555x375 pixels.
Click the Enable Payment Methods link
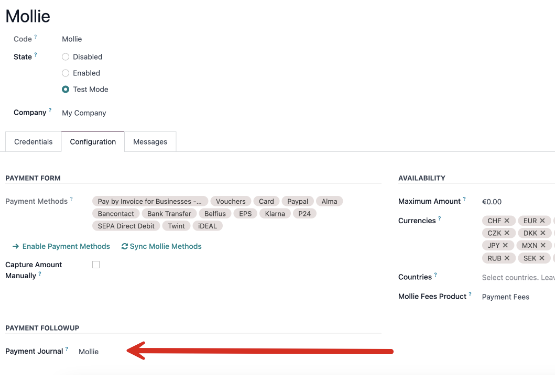(66, 246)
